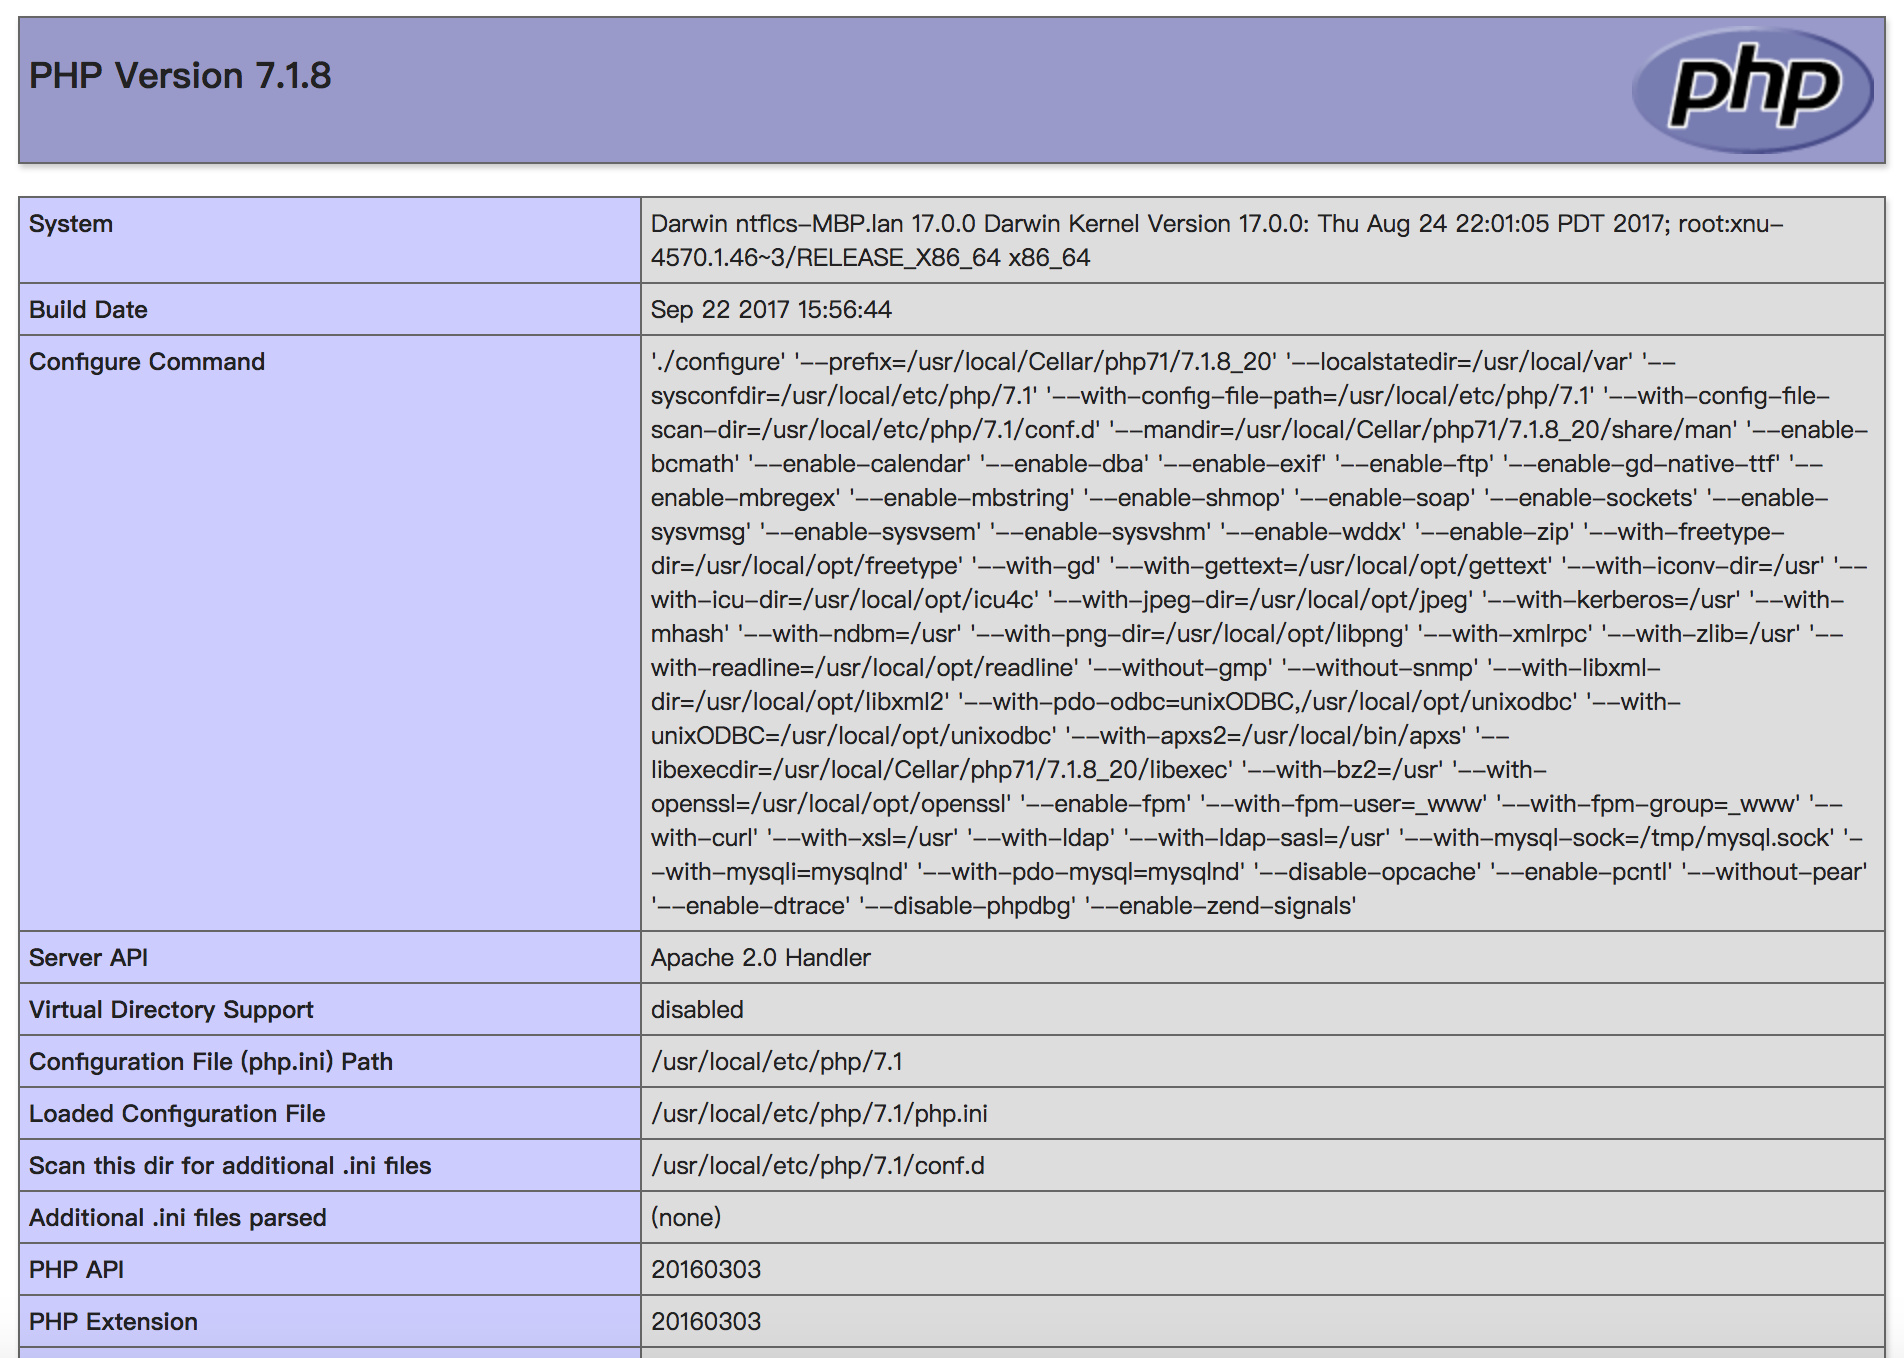
Task: Click the 'PHP Extension' label
Action: [x=113, y=1322]
